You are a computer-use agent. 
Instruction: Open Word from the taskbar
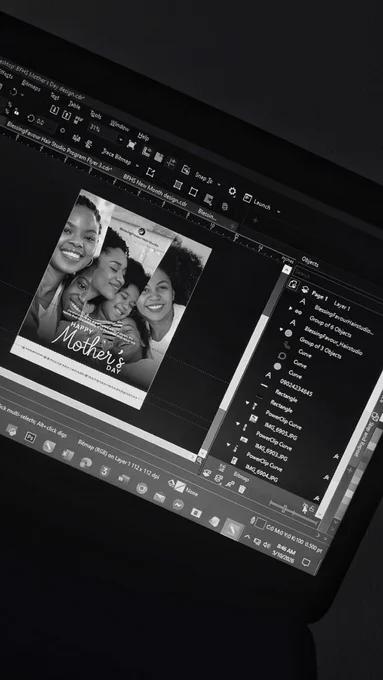click(124, 478)
